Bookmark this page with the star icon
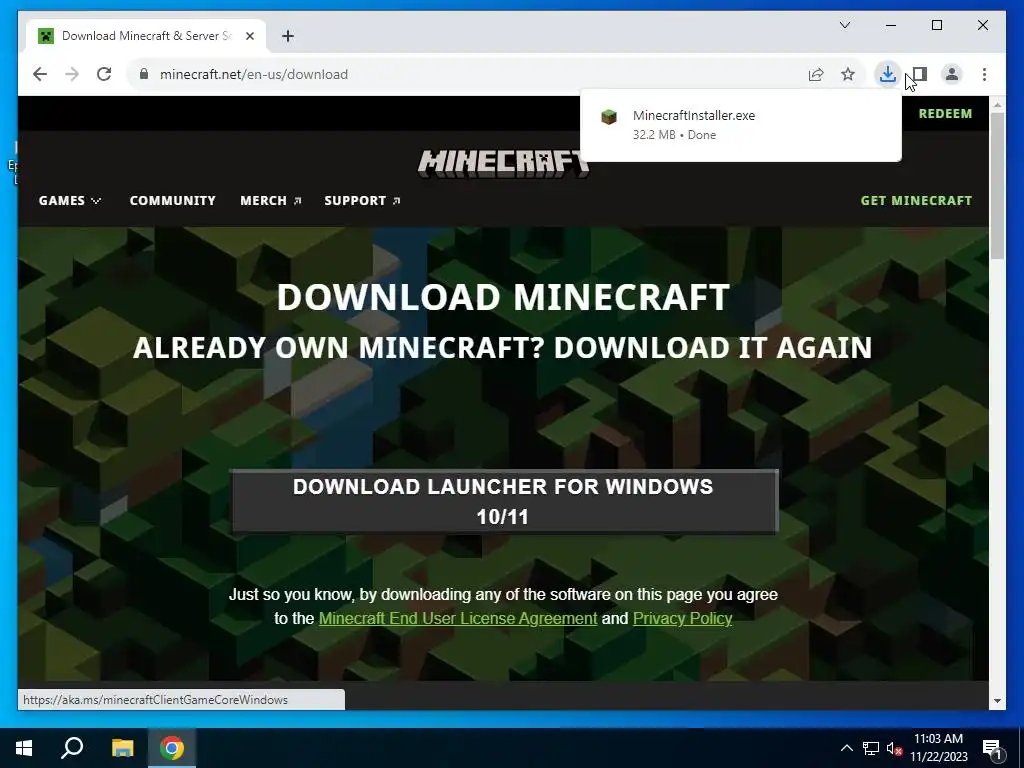Viewport: 1024px width, 768px height. pos(848,74)
